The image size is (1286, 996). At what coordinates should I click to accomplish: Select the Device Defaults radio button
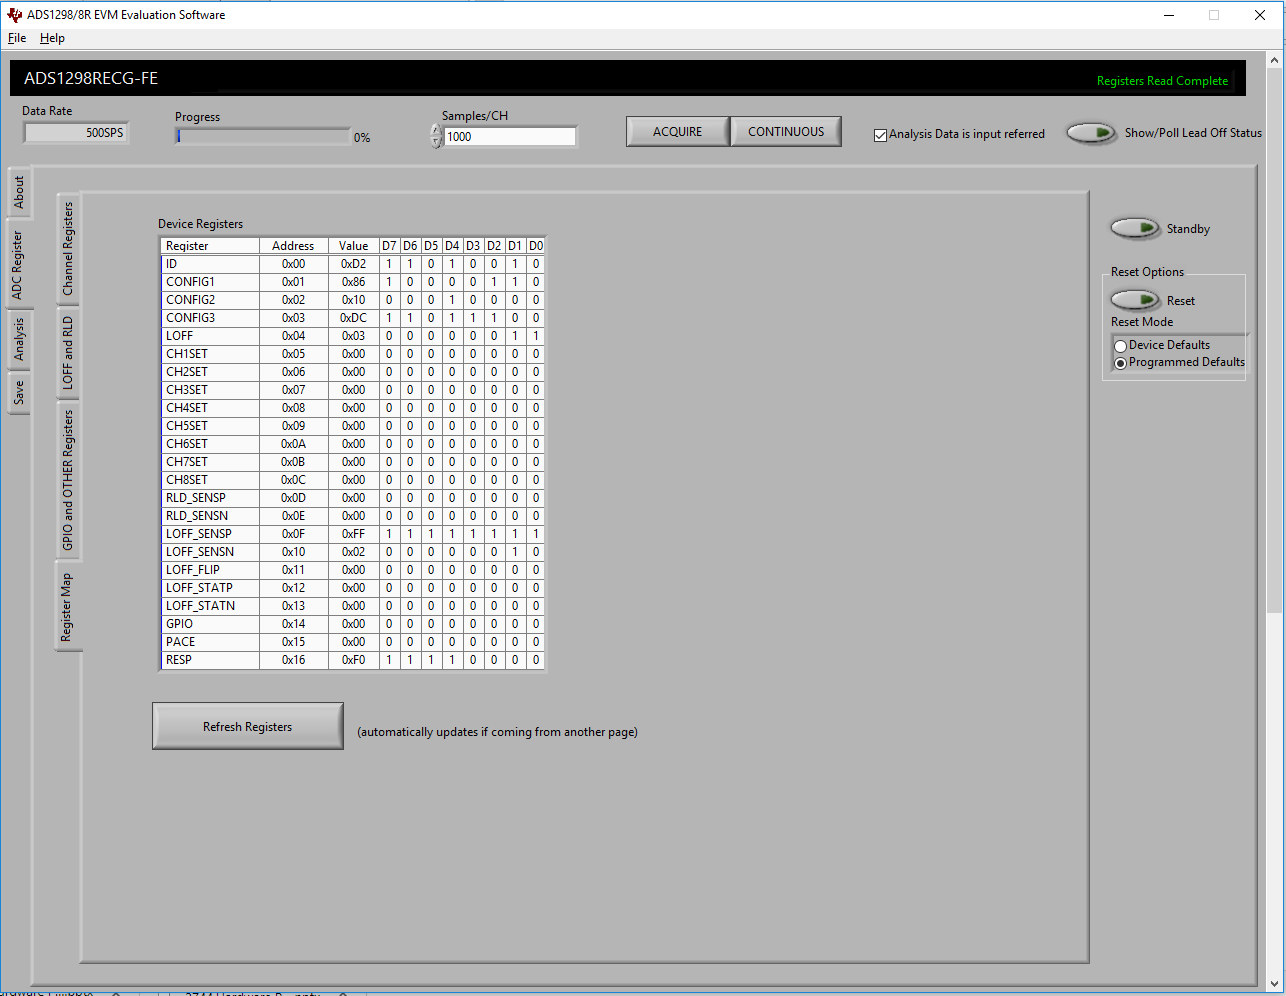[x=1121, y=346]
